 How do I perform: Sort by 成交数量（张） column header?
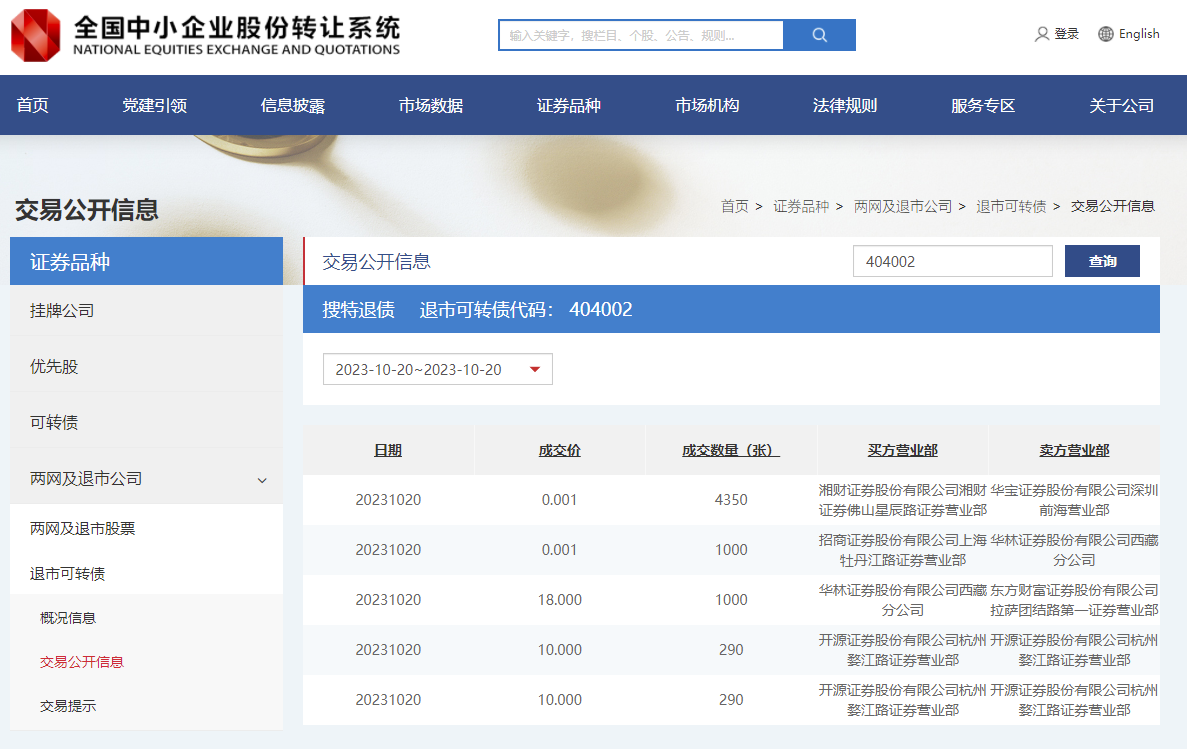coord(731,450)
